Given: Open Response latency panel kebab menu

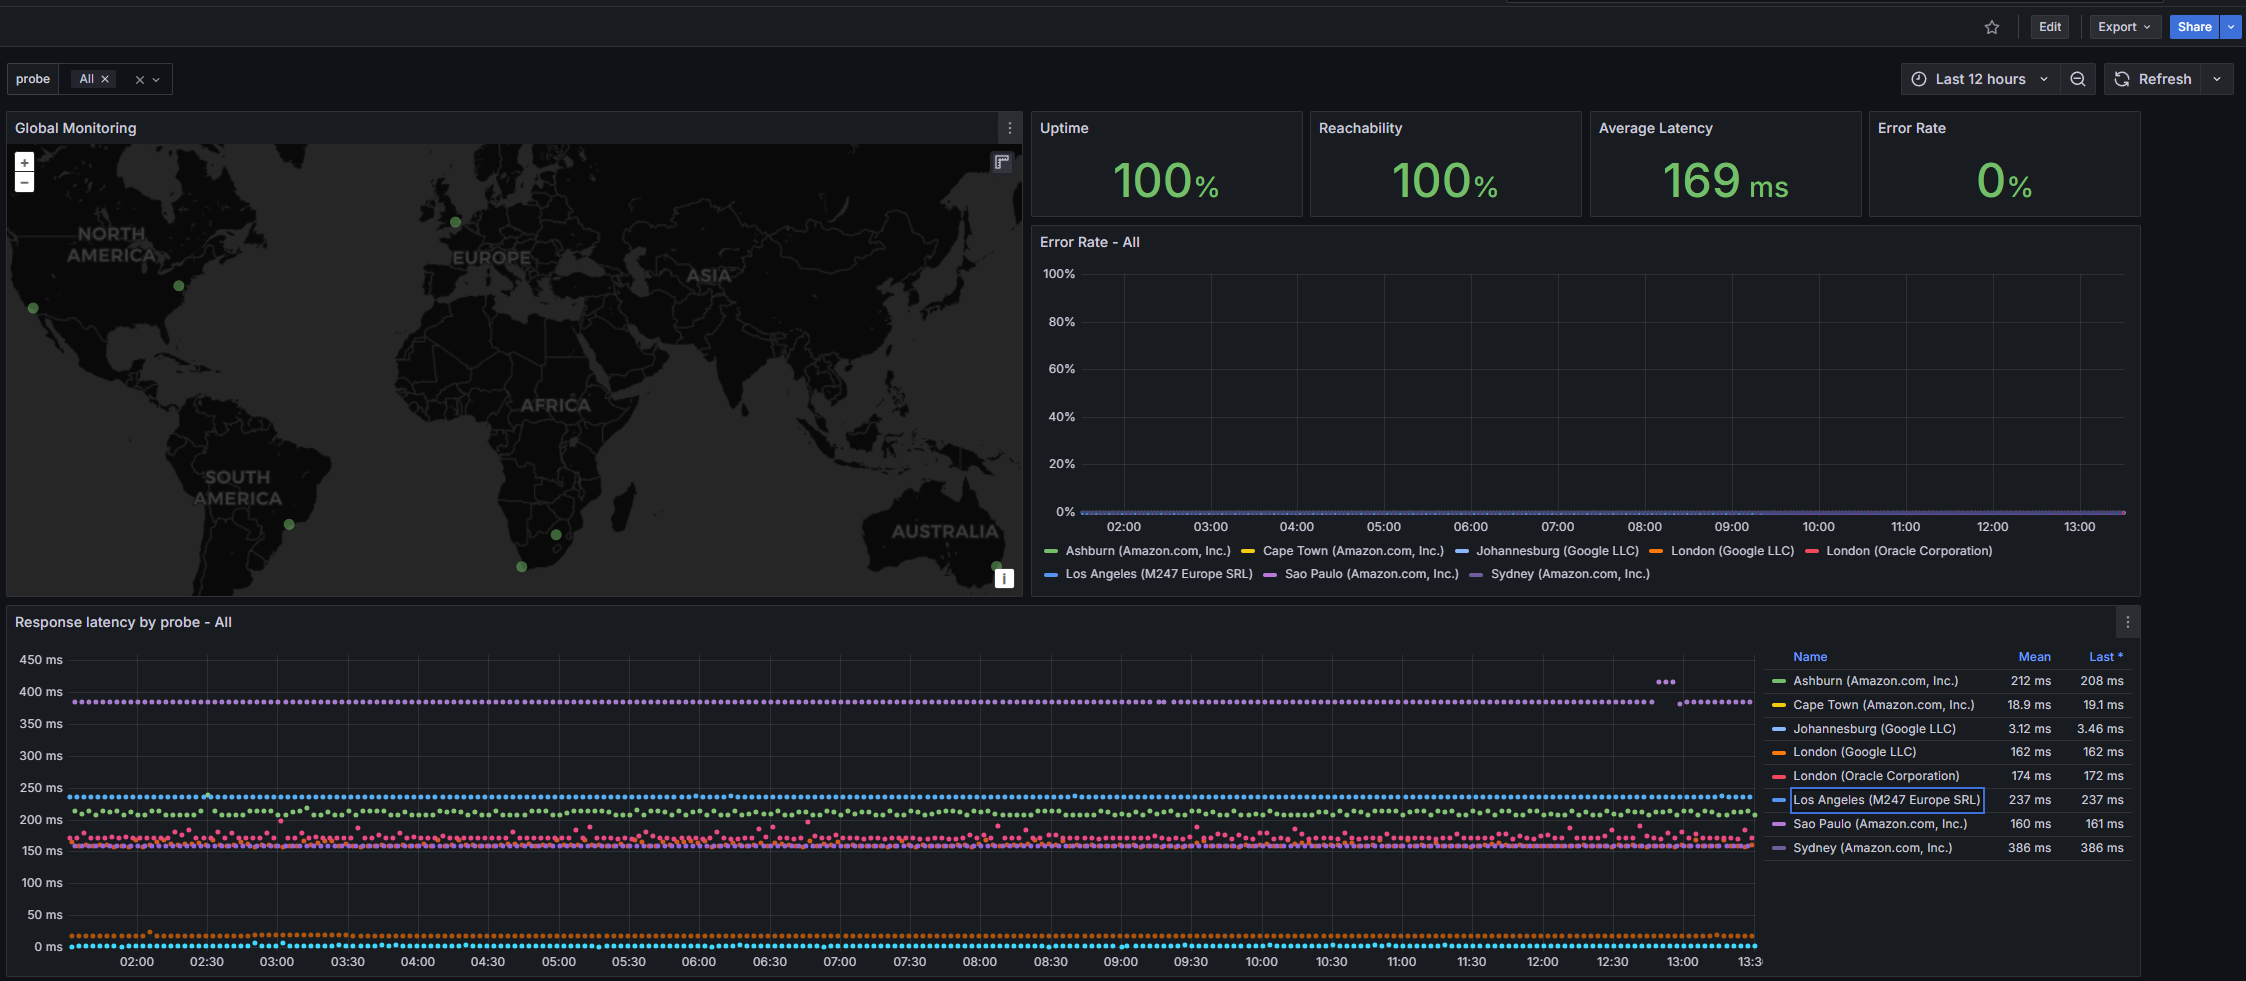Looking at the screenshot, I should (x=2127, y=622).
